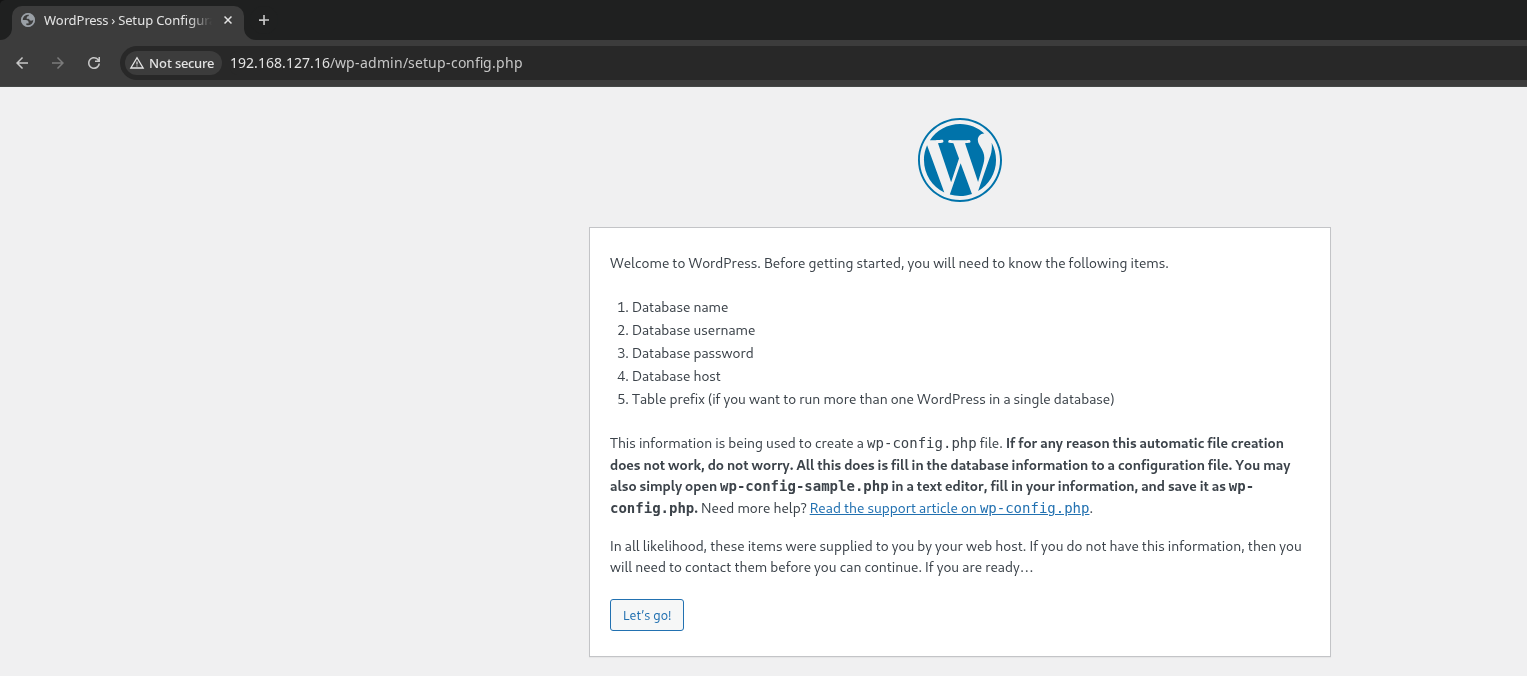1527x676 pixels.
Task: Open a new browser tab
Action: [264, 20]
